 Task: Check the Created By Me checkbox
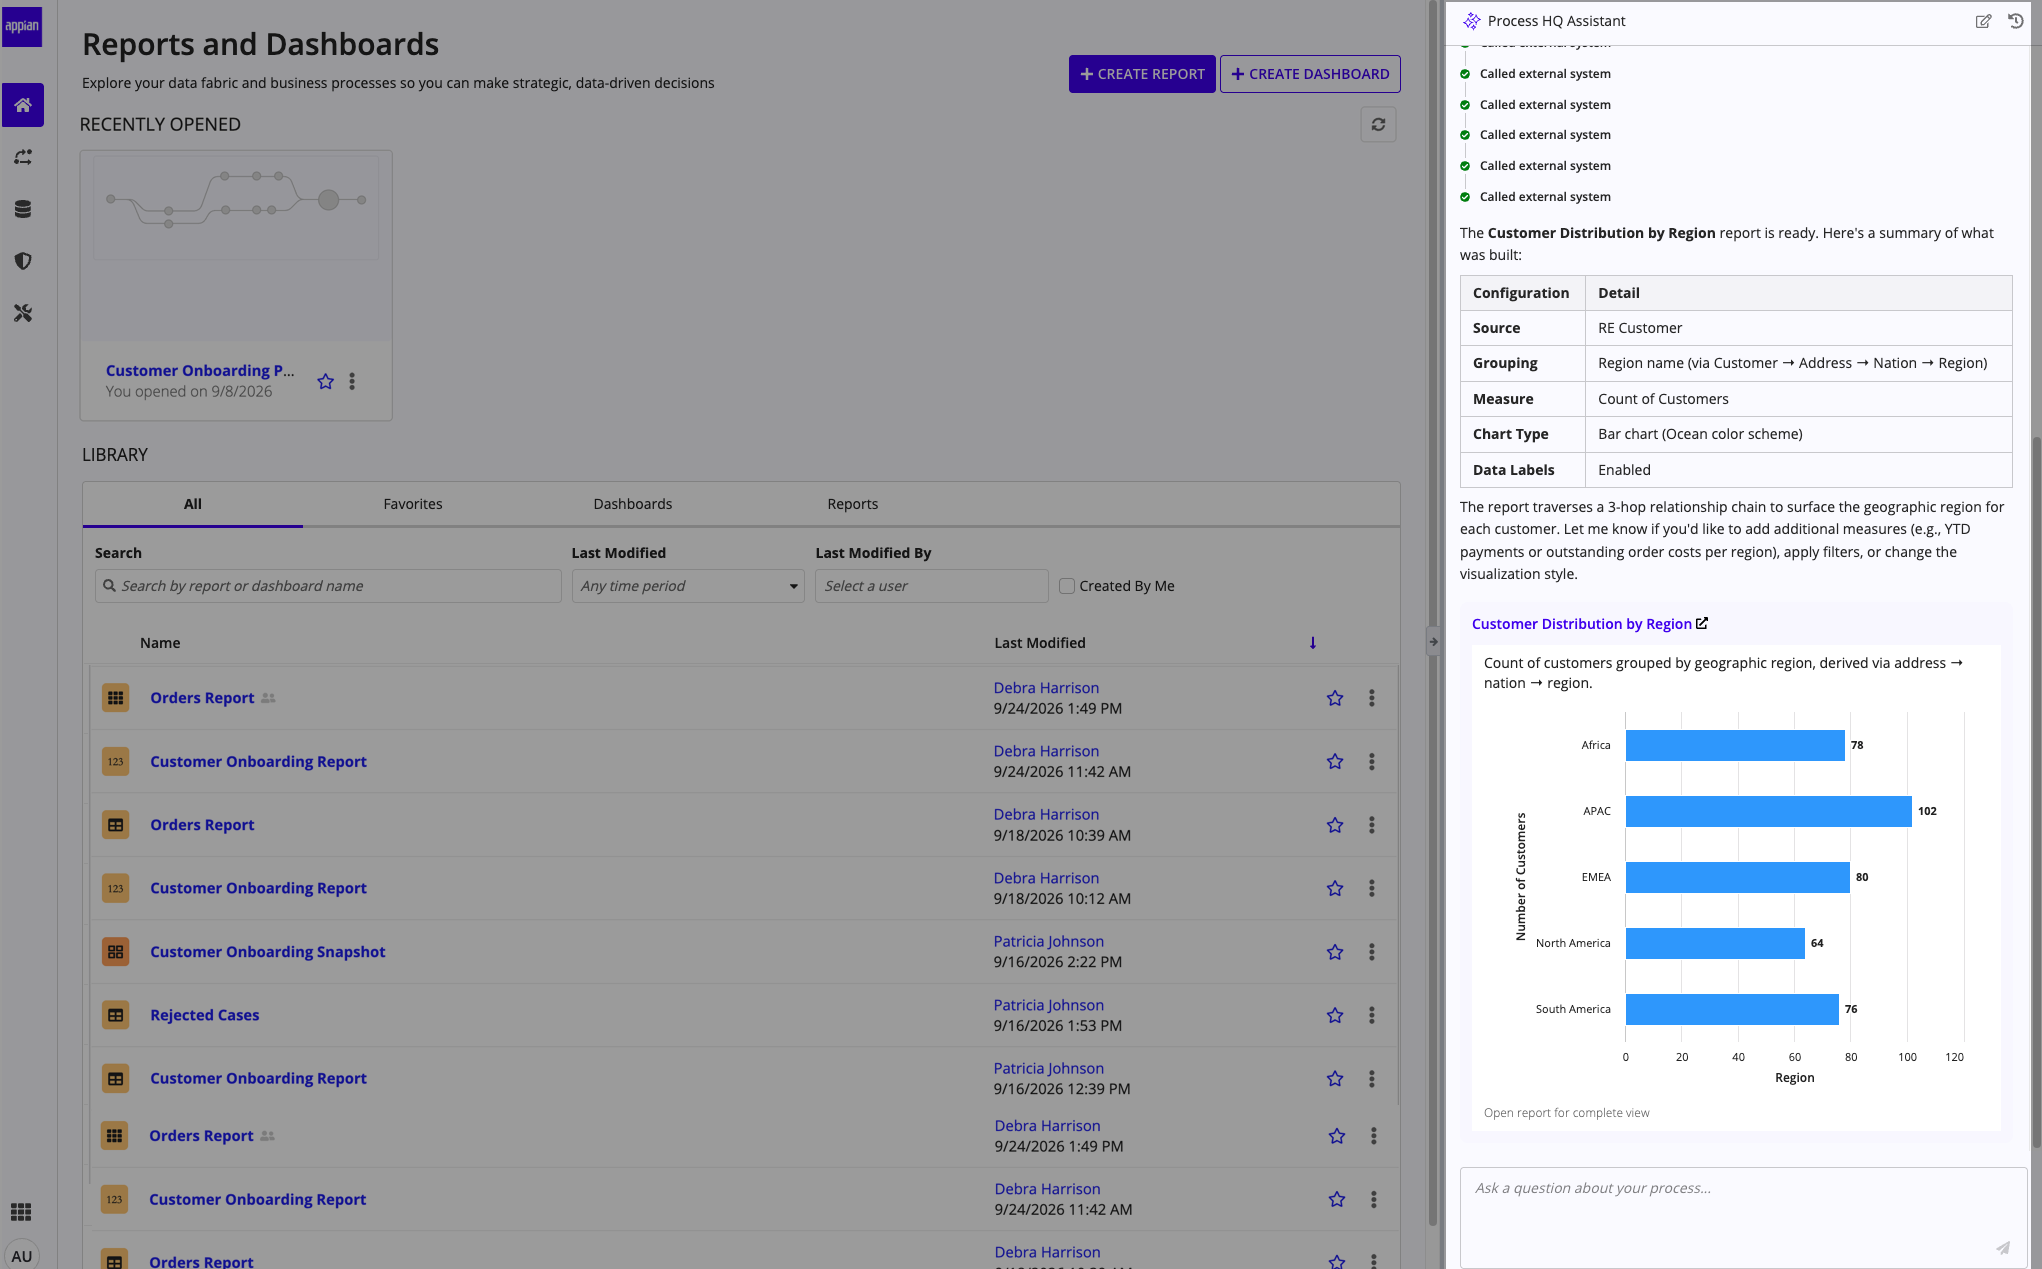(x=1067, y=586)
